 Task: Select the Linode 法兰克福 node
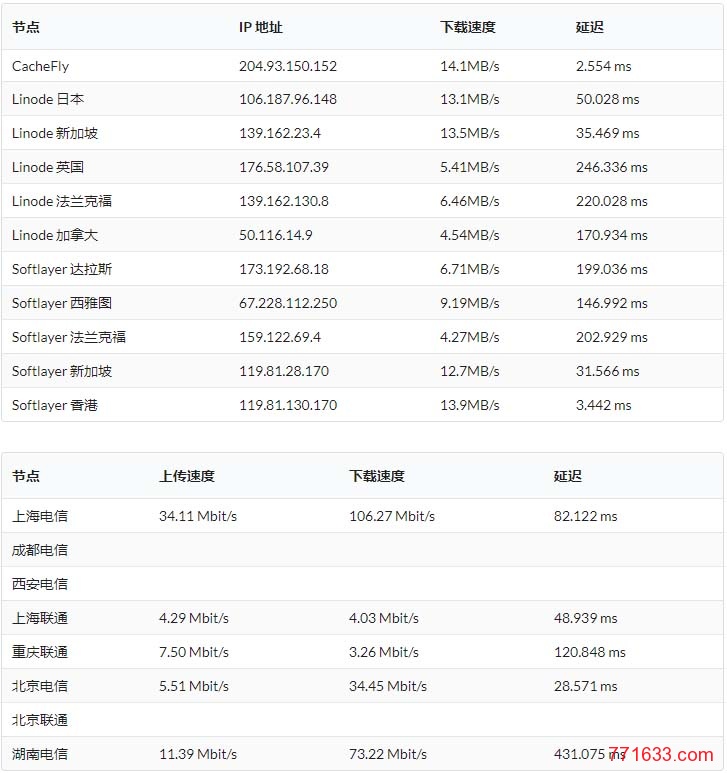pyautogui.click(x=62, y=201)
